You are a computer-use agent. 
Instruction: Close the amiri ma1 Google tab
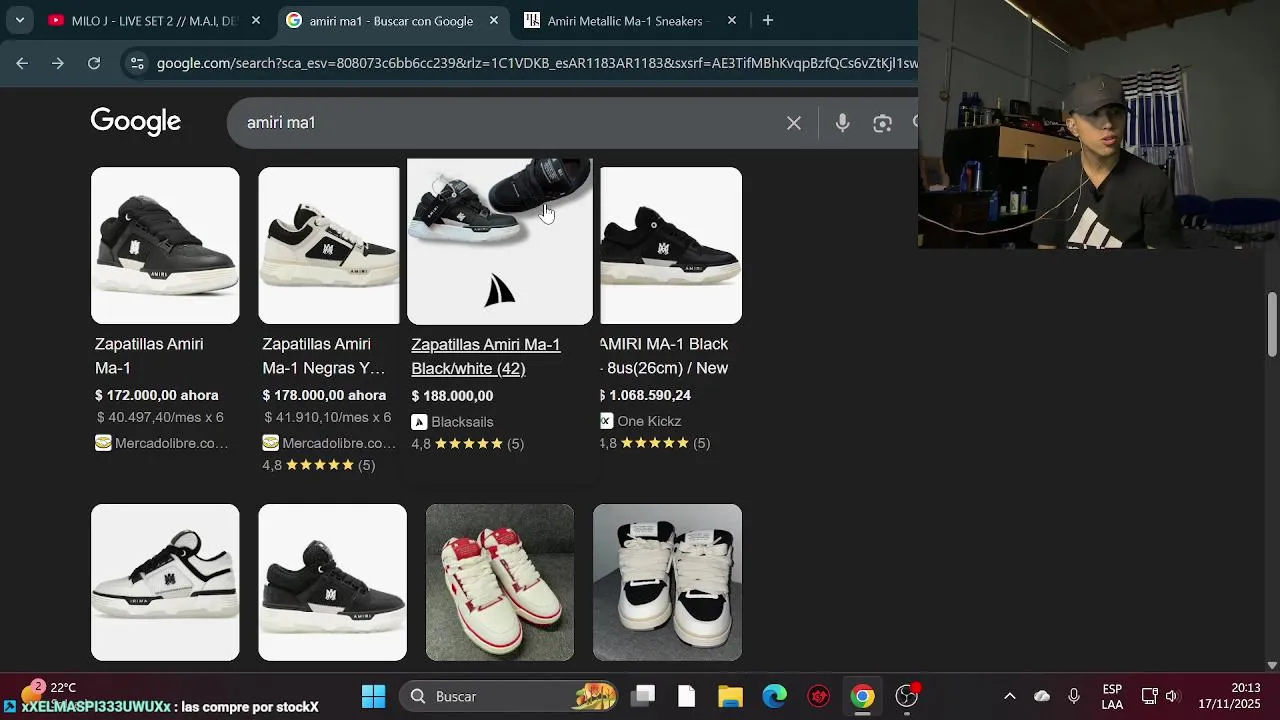pos(494,20)
